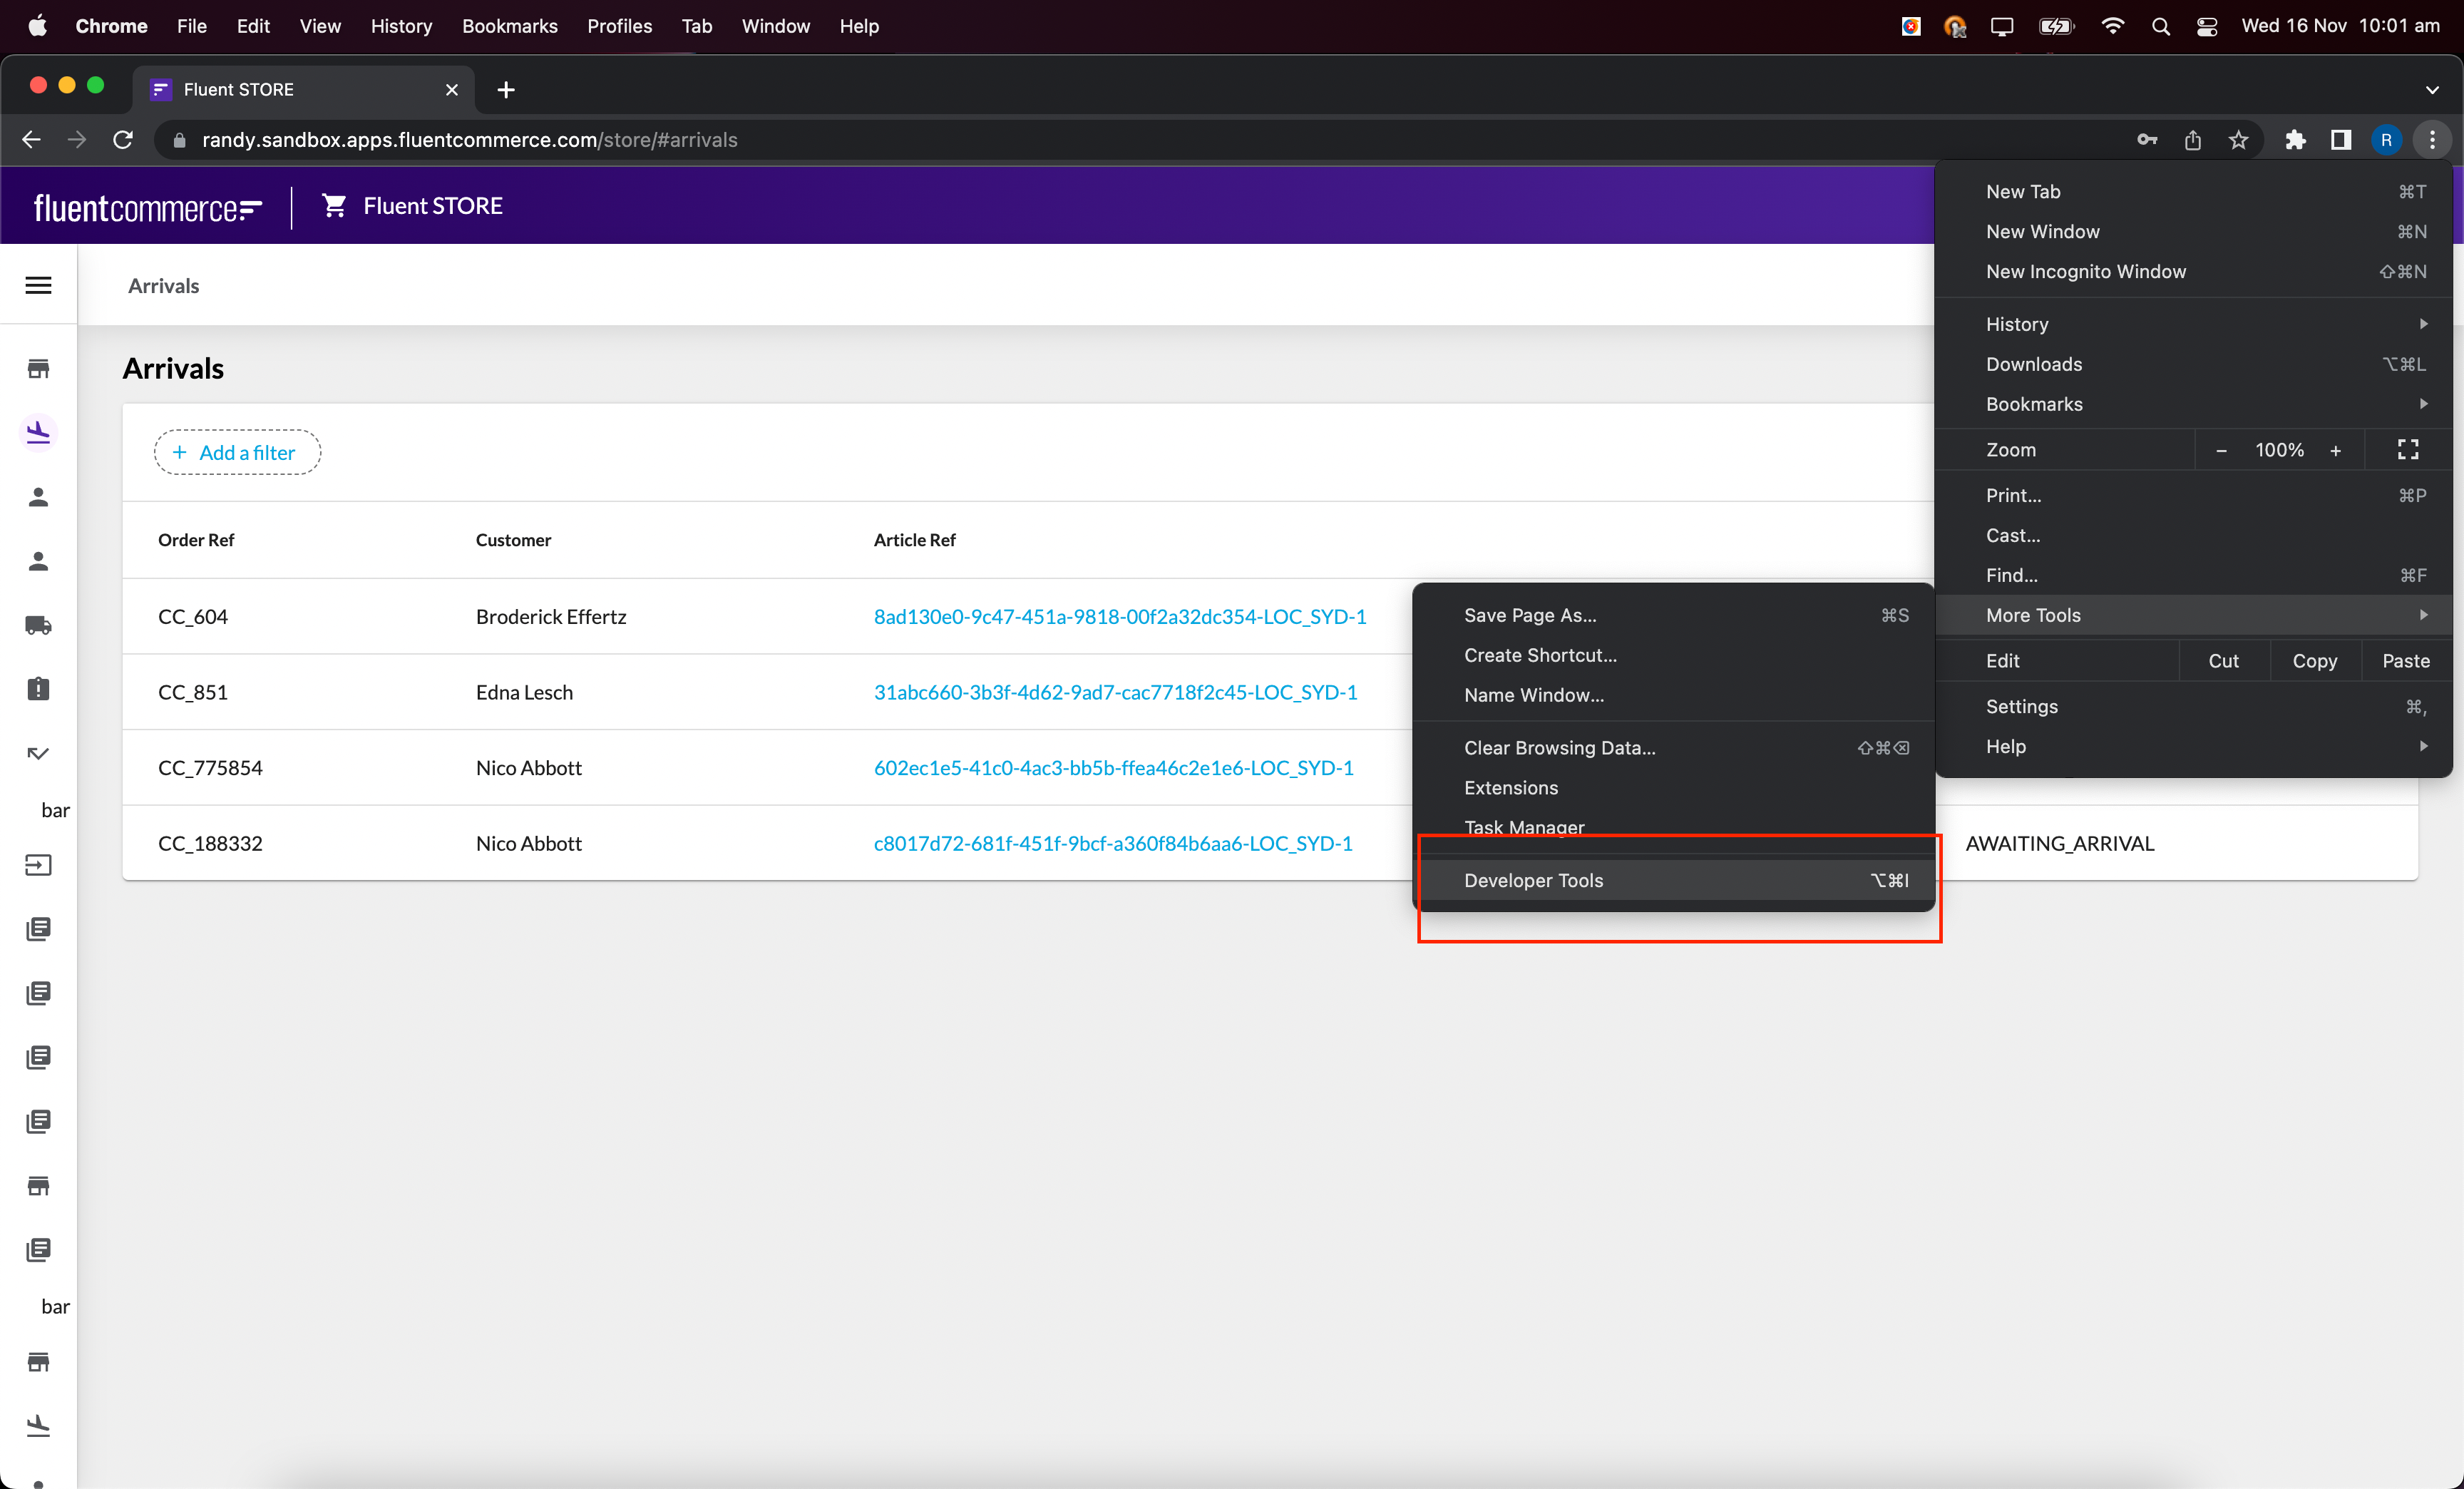Expand the Bookmarks submenu
2464x1489 pixels.
[x=2100, y=404]
